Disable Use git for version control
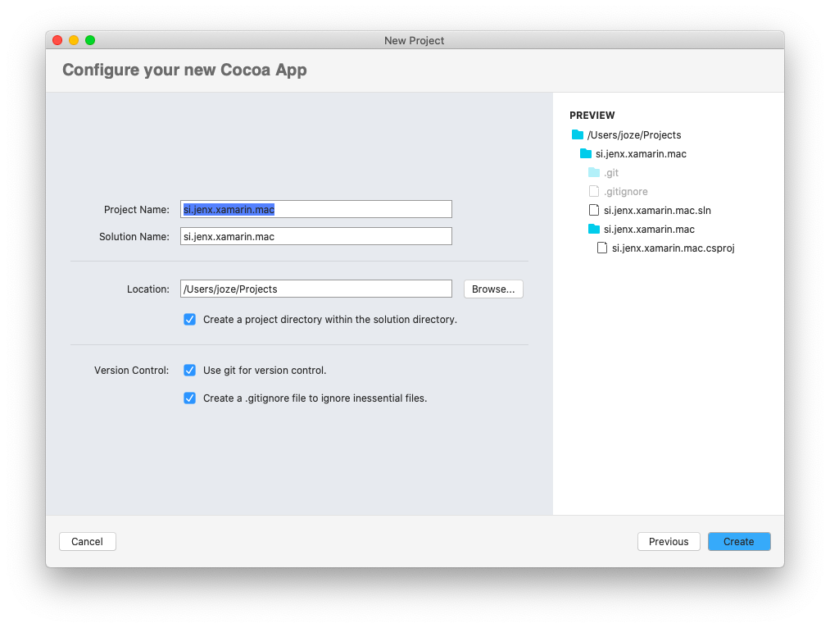 [190, 370]
